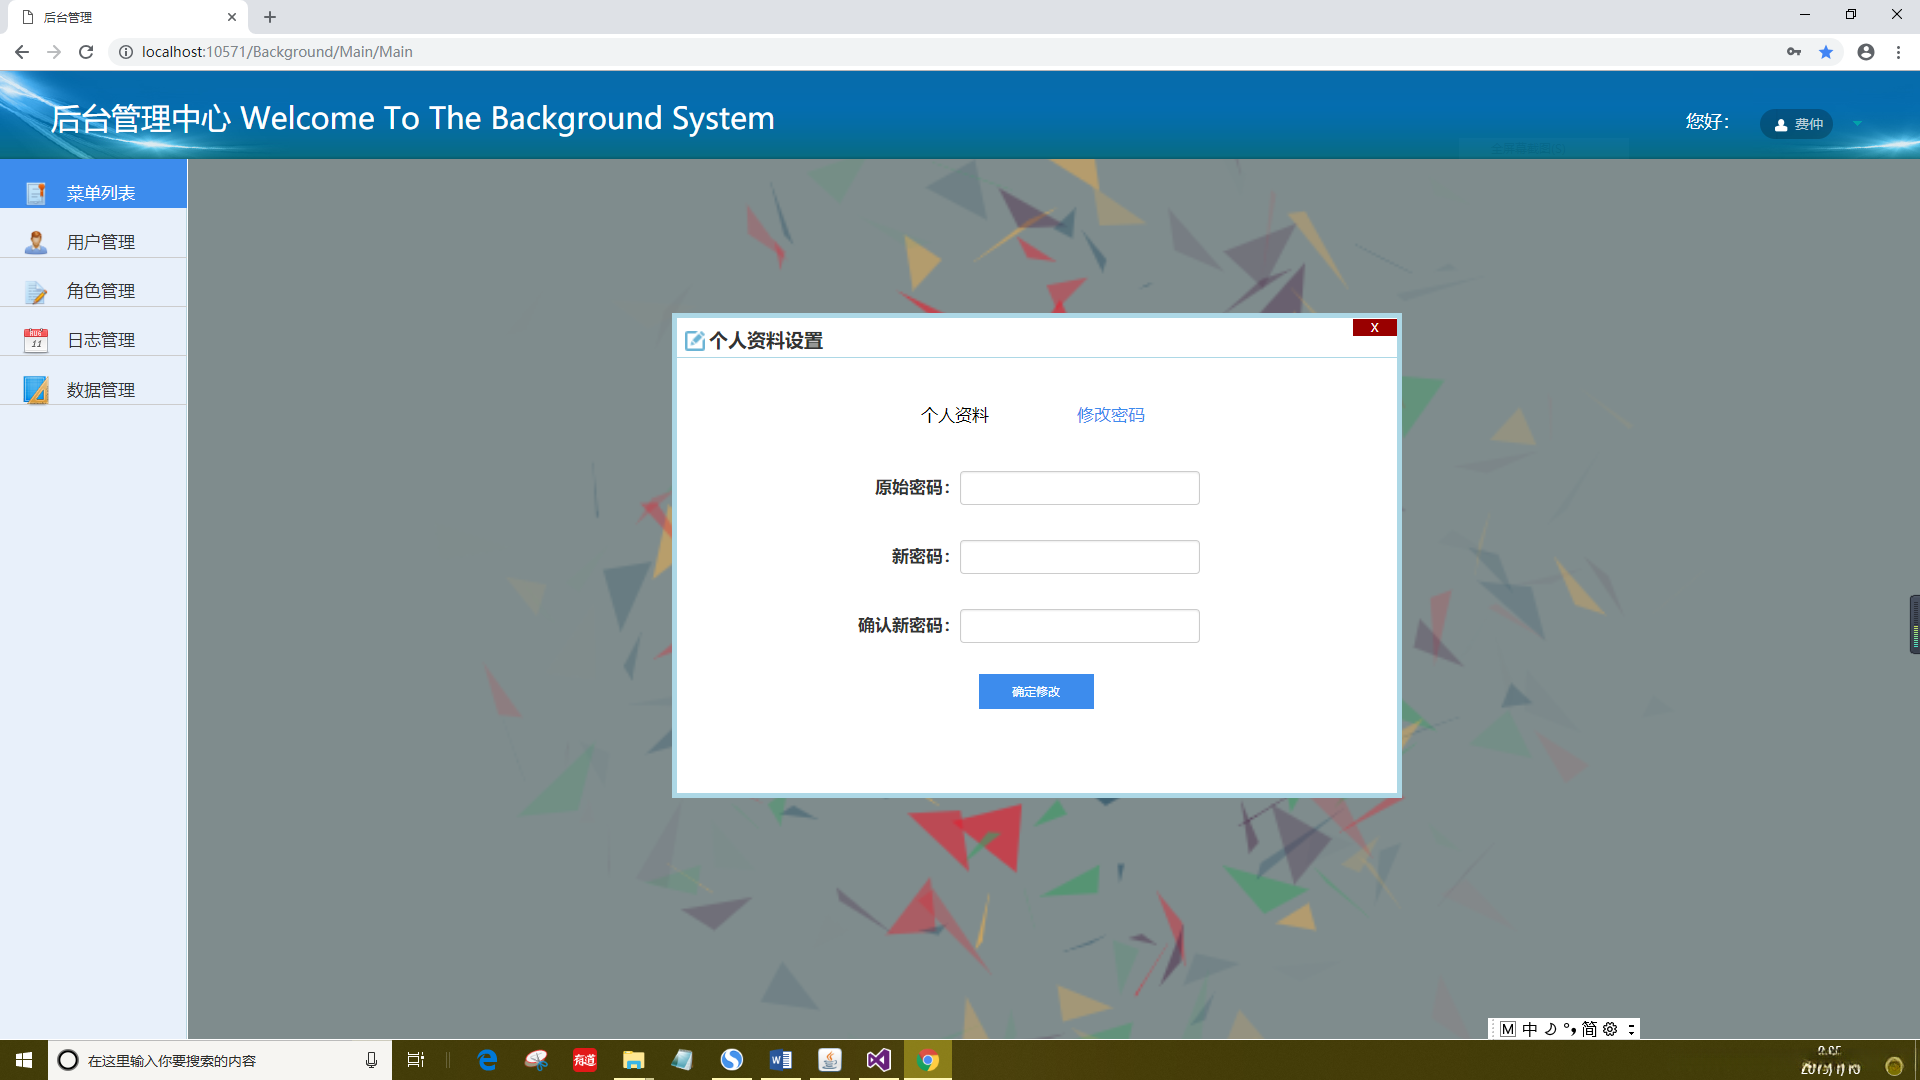Open 用户管理 from the sidebar

pyautogui.click(x=100, y=241)
